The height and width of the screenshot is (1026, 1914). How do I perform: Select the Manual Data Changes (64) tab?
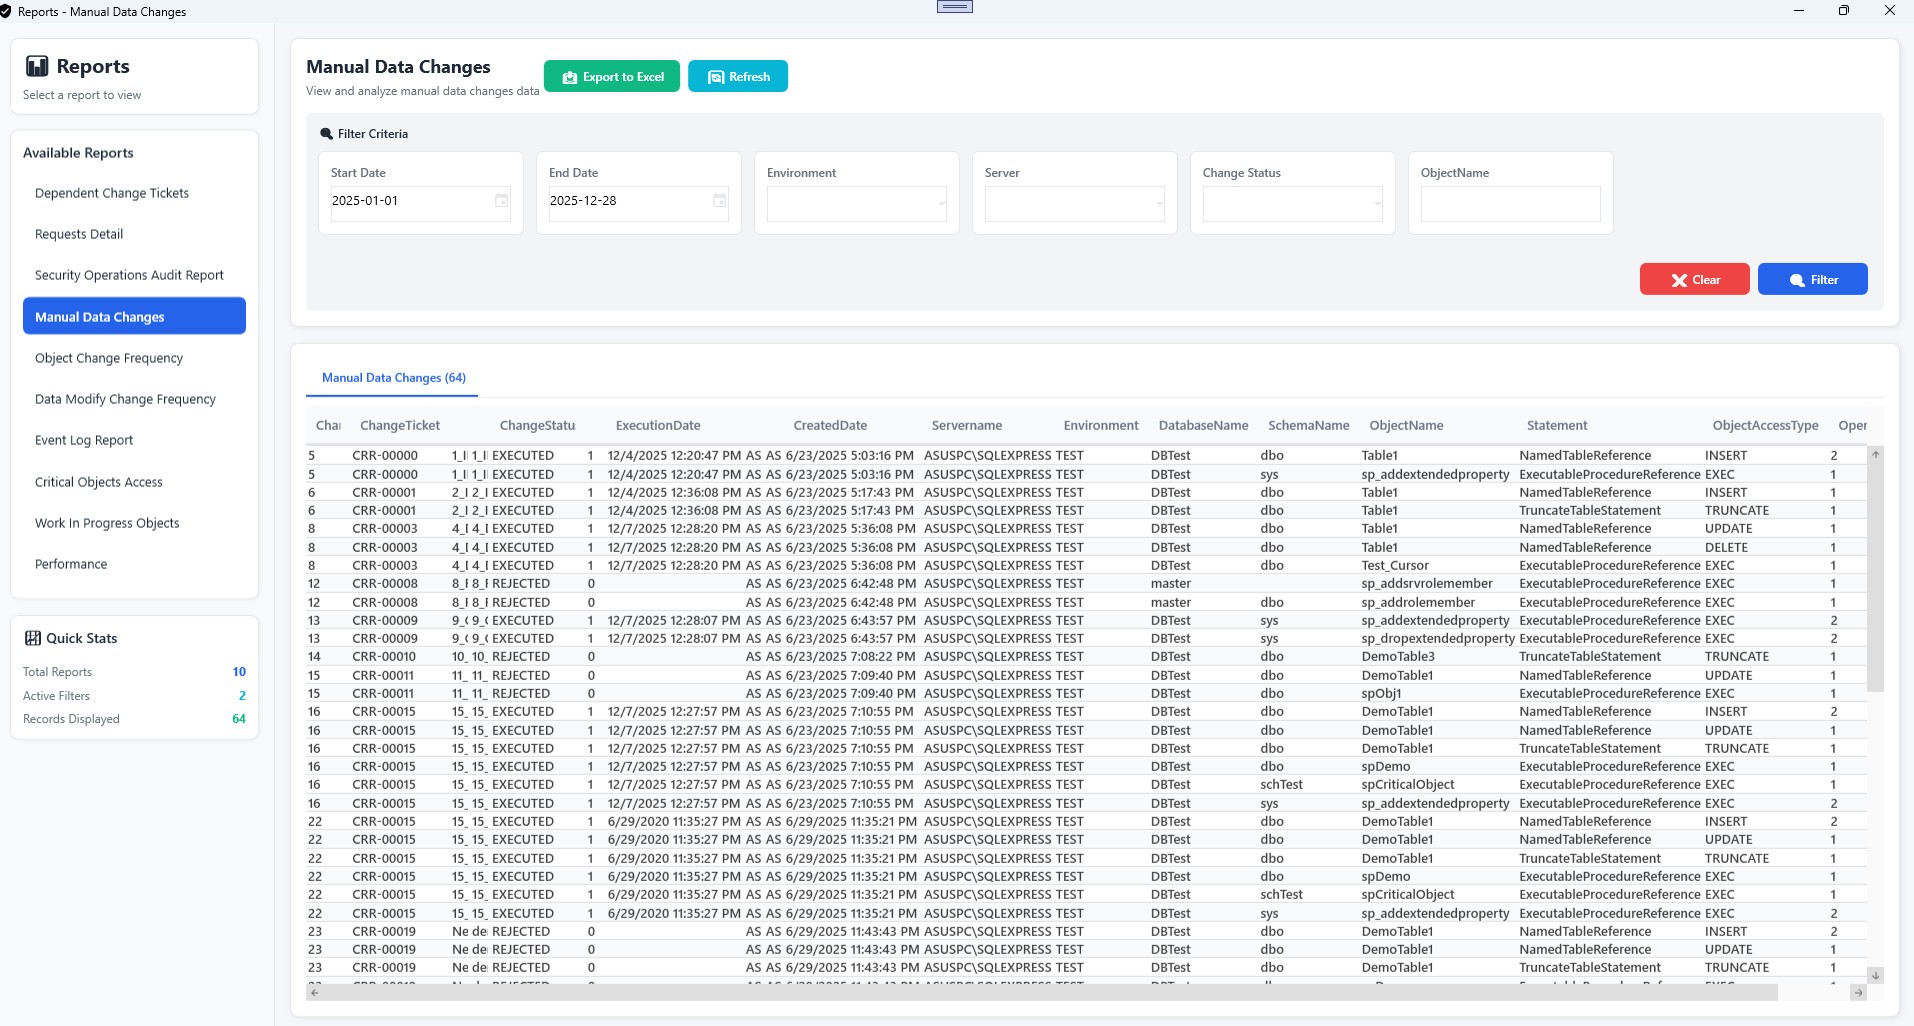(393, 378)
